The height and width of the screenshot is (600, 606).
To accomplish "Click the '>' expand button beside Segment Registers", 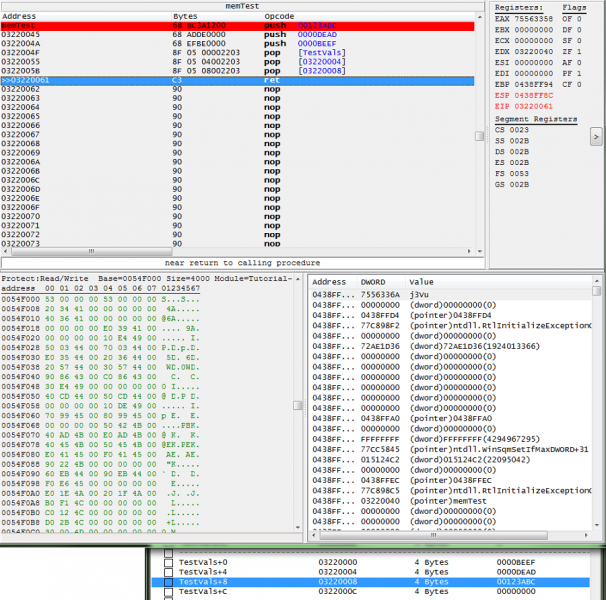I will click(x=595, y=133).
